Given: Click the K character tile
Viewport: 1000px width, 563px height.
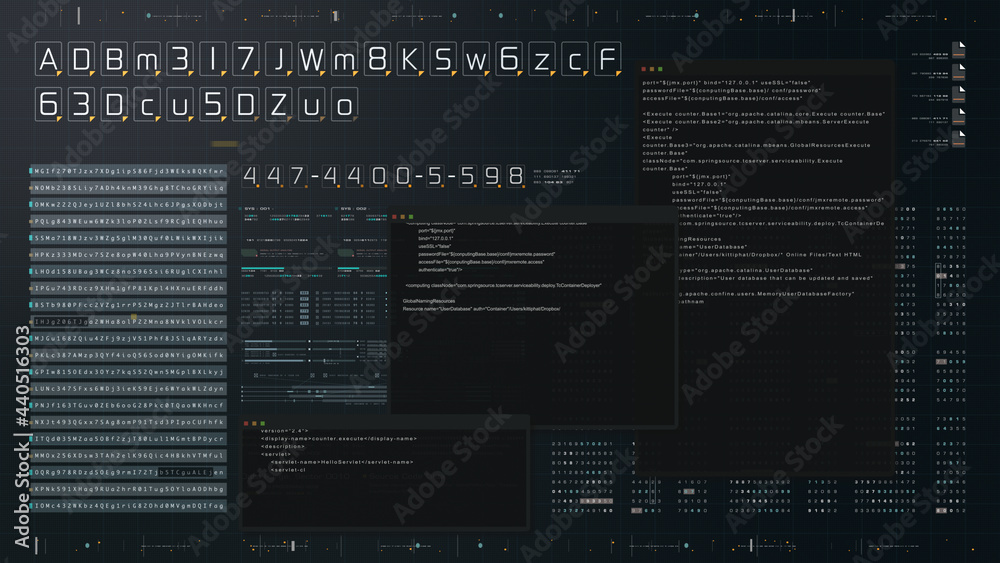Looking at the screenshot, I should click(410, 59).
